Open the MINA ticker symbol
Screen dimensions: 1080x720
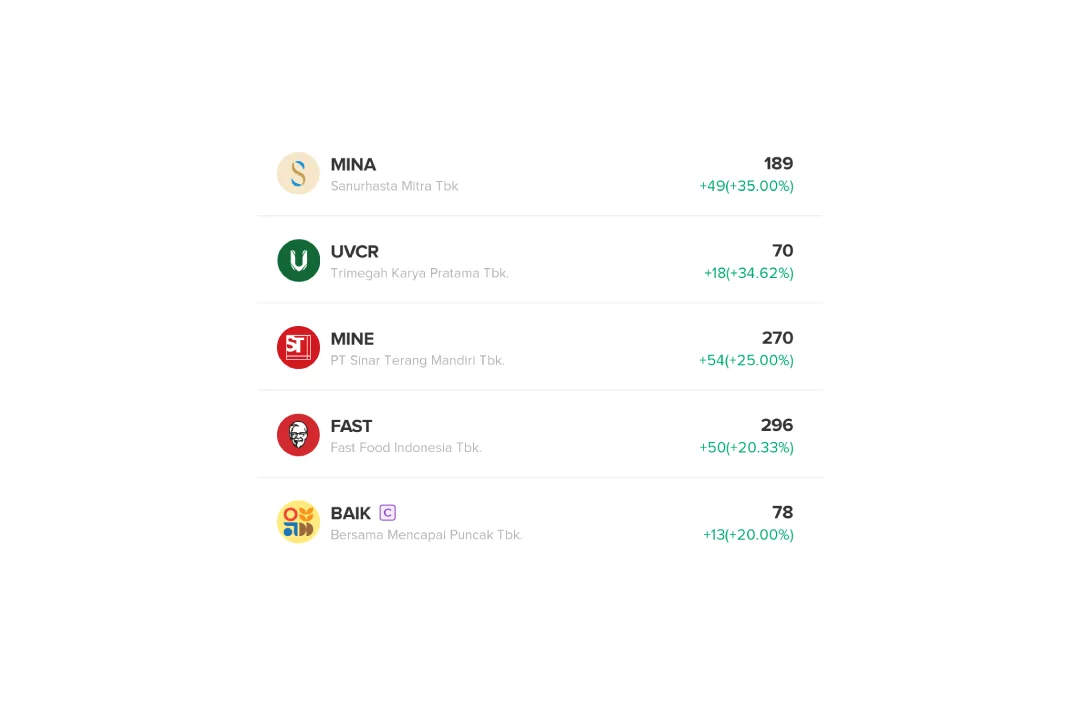[x=353, y=165]
